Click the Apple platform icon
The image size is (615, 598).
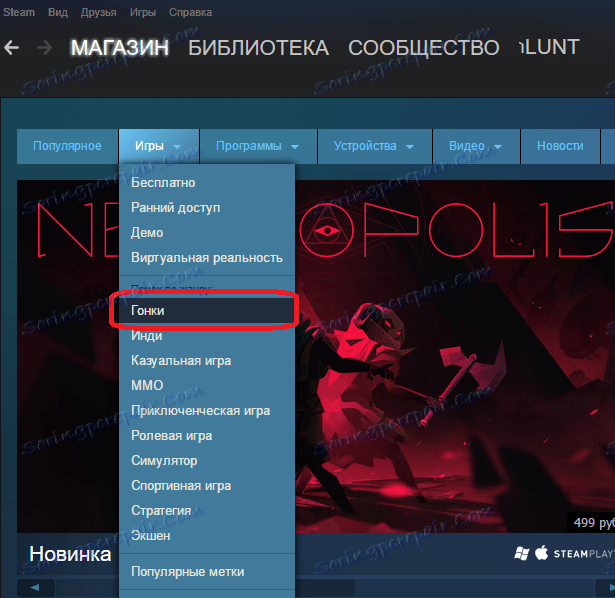point(542,553)
